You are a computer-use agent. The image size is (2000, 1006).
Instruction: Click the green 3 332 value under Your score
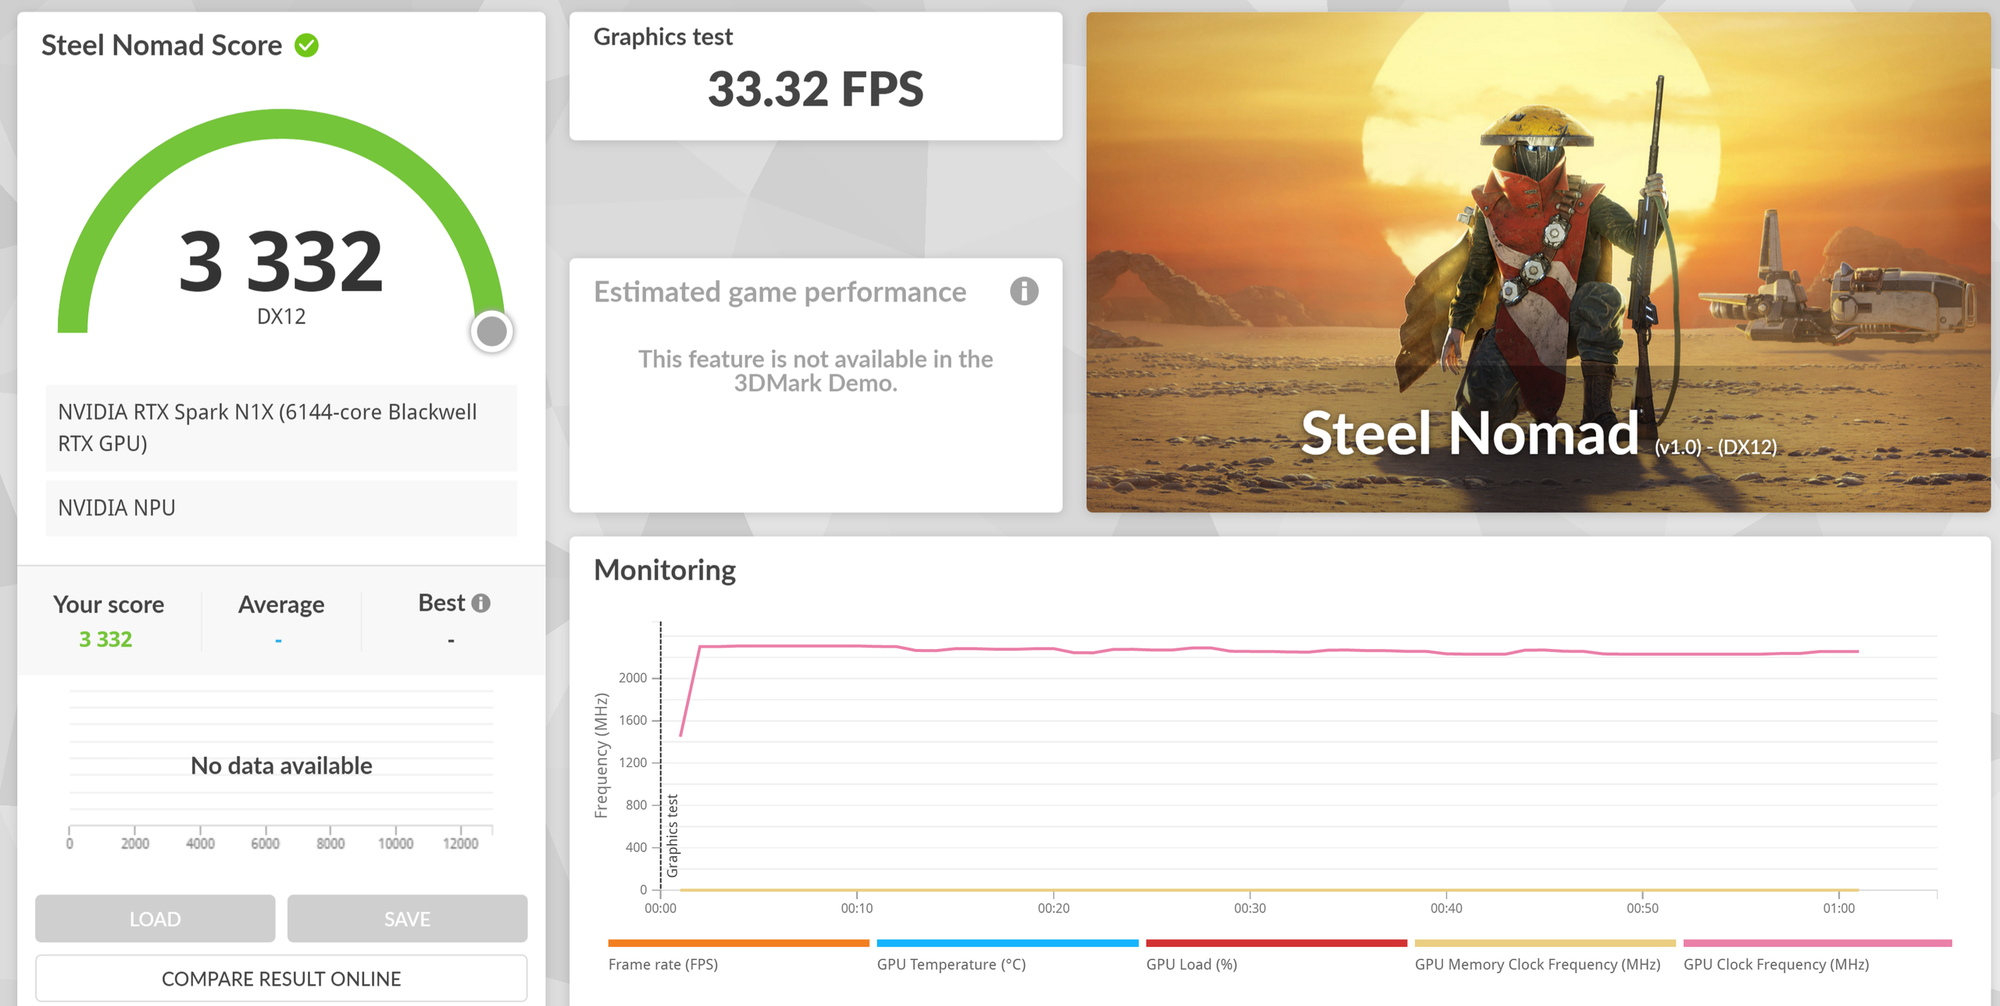106,639
